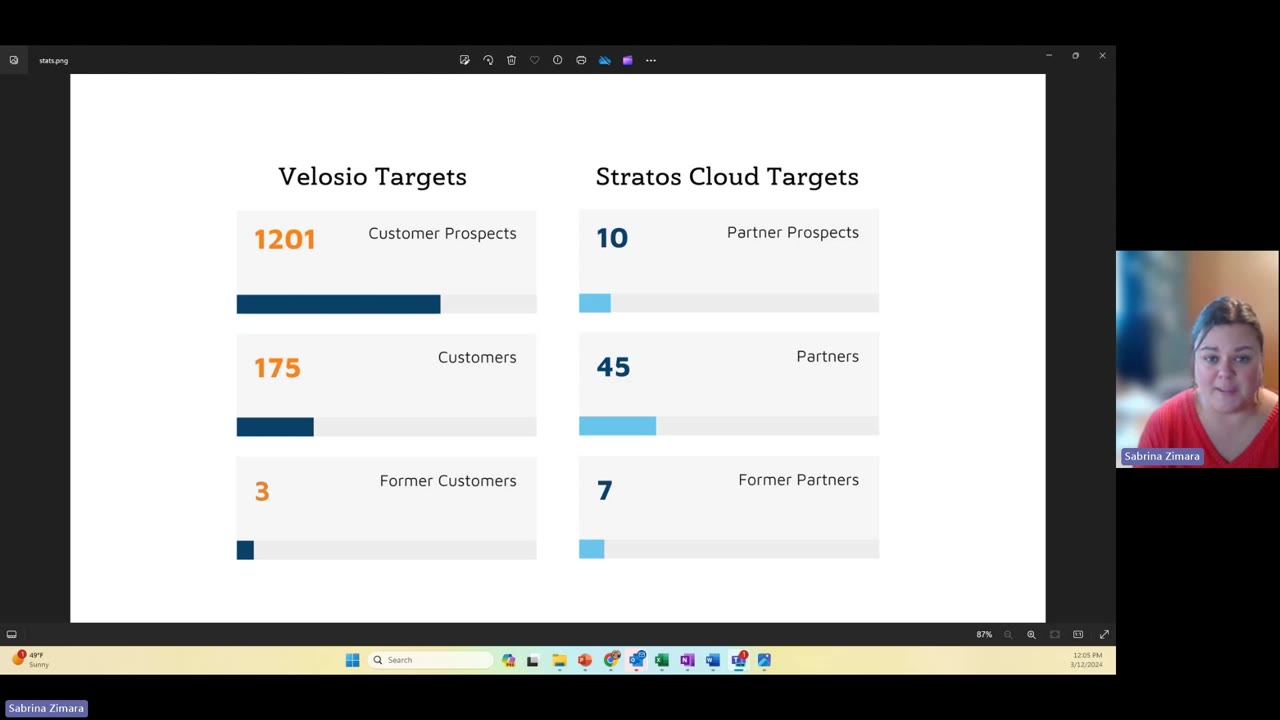Click the Sabrina Zimara label at bottom left
1280x720 pixels.
click(46, 708)
